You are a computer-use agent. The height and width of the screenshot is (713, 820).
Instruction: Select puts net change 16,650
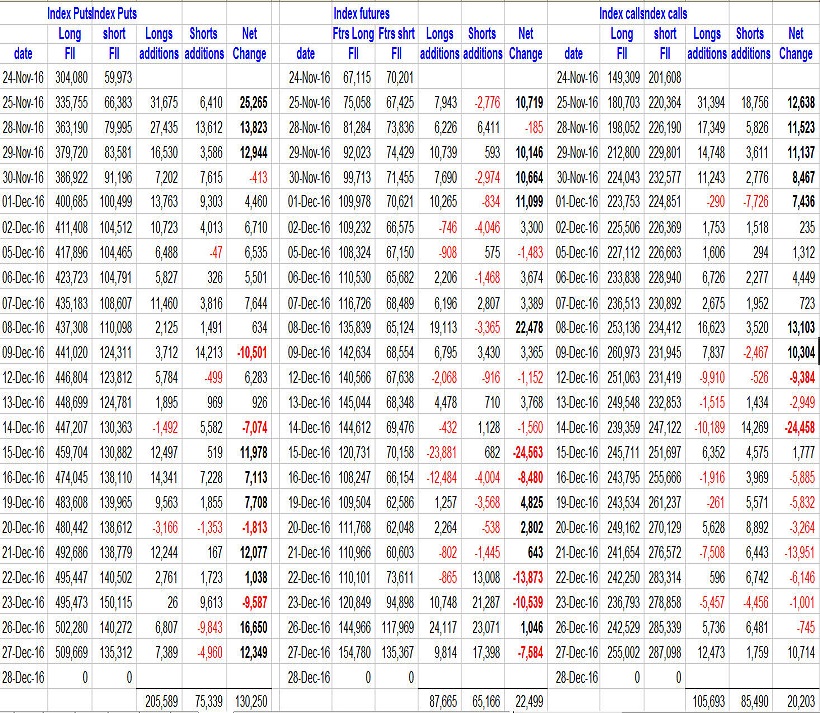(254, 627)
